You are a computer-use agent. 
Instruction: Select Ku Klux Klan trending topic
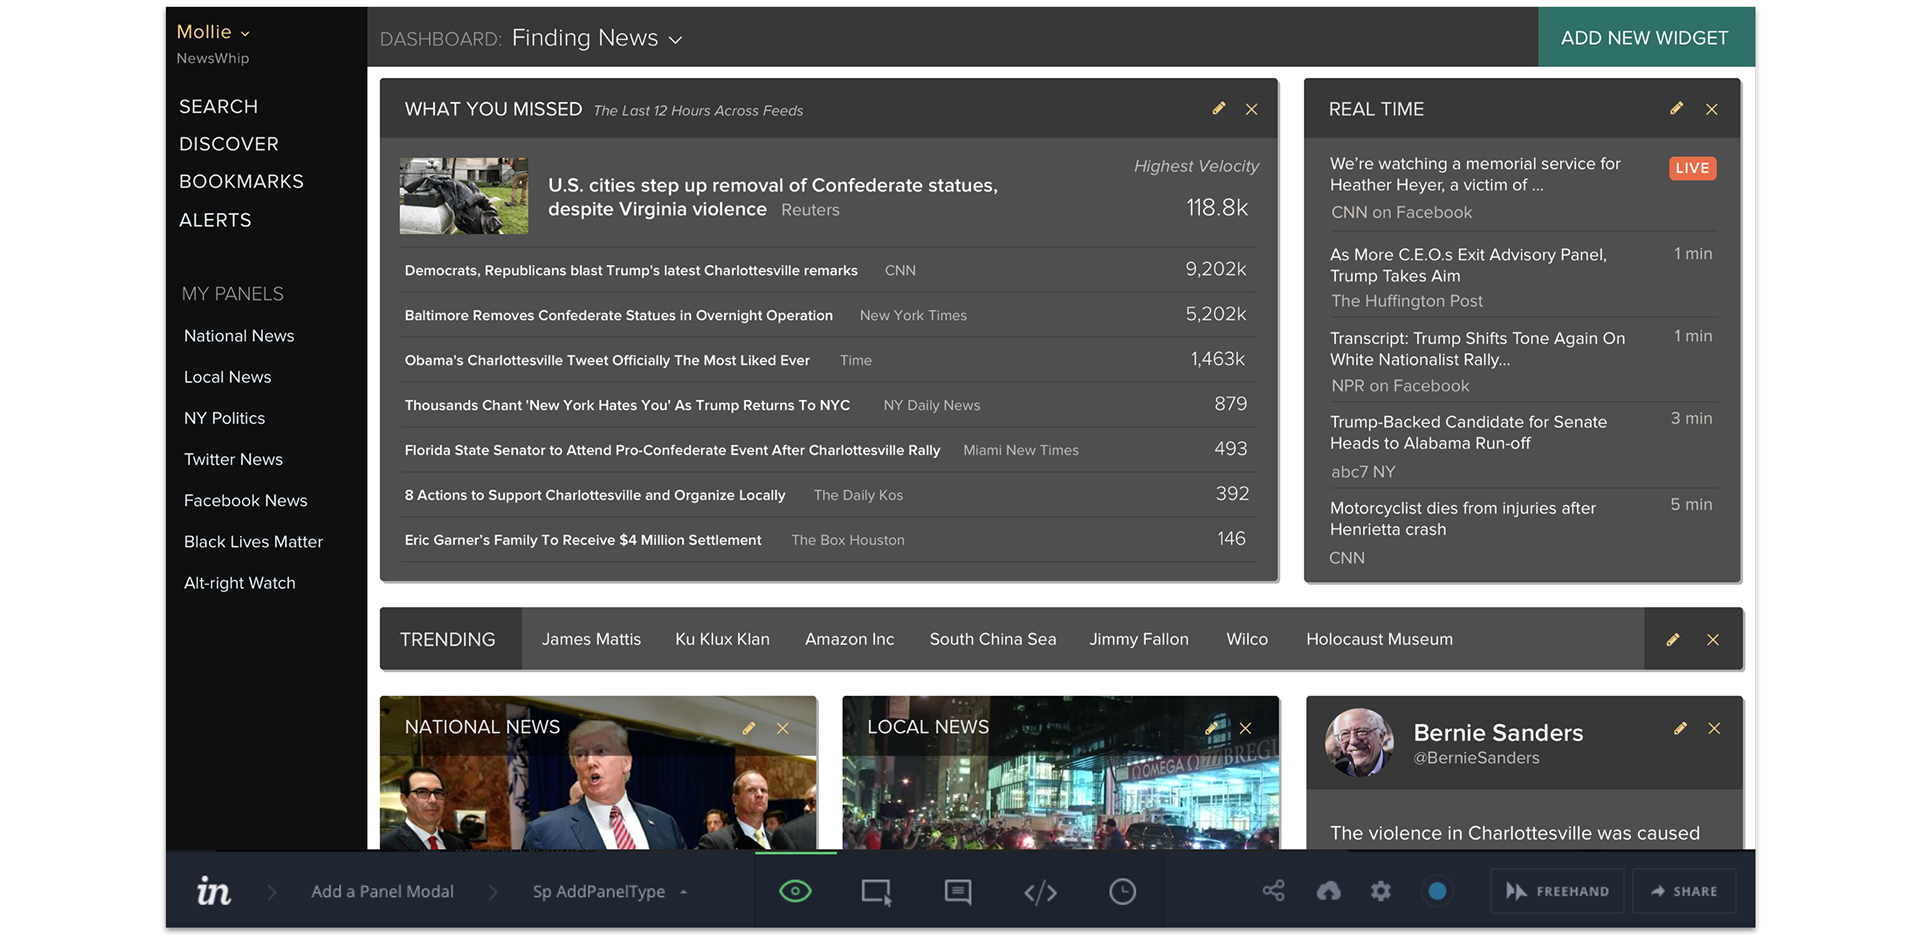click(722, 639)
